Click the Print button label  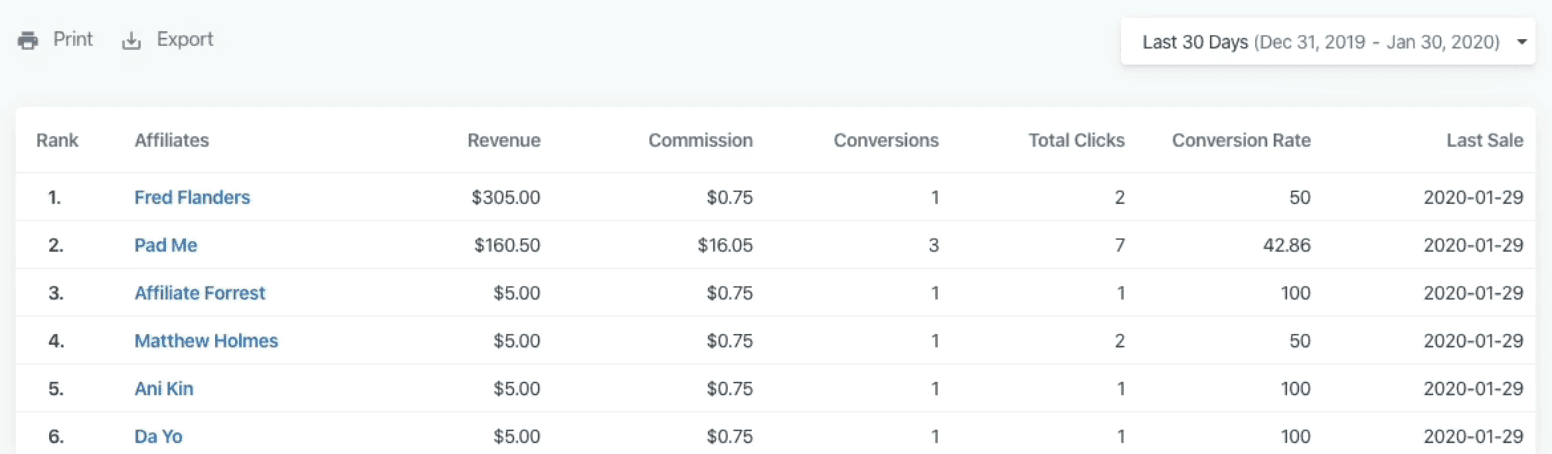(73, 40)
